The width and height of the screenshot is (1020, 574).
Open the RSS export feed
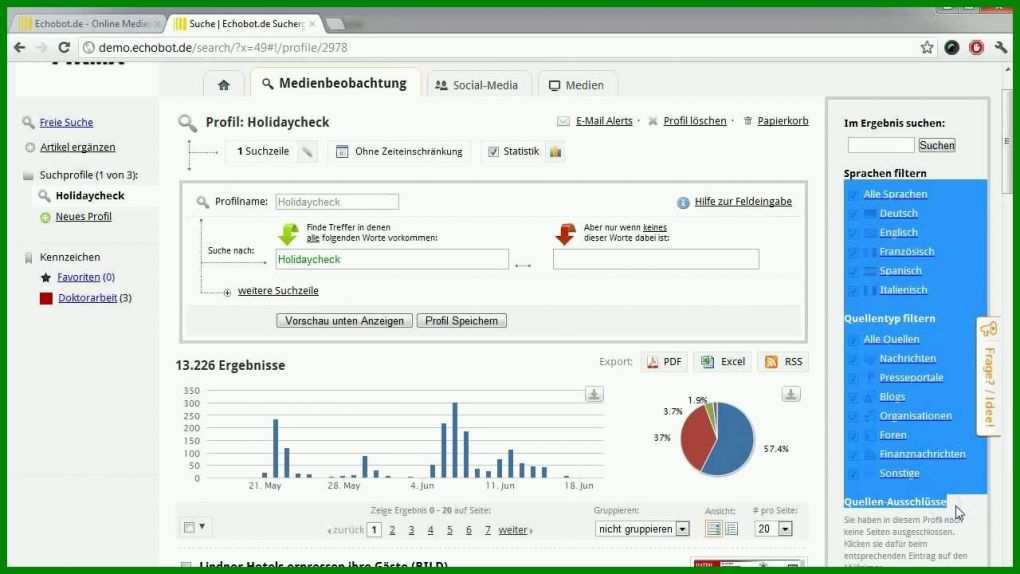[784, 362]
